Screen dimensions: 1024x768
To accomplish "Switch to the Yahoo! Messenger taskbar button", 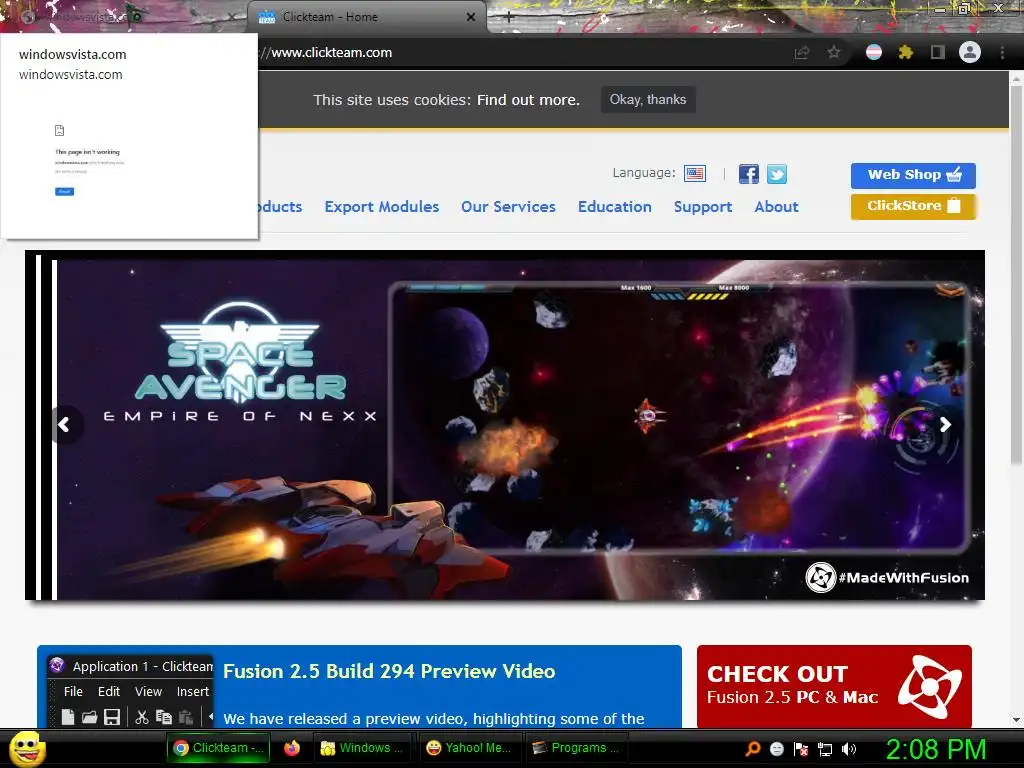I will pos(470,748).
